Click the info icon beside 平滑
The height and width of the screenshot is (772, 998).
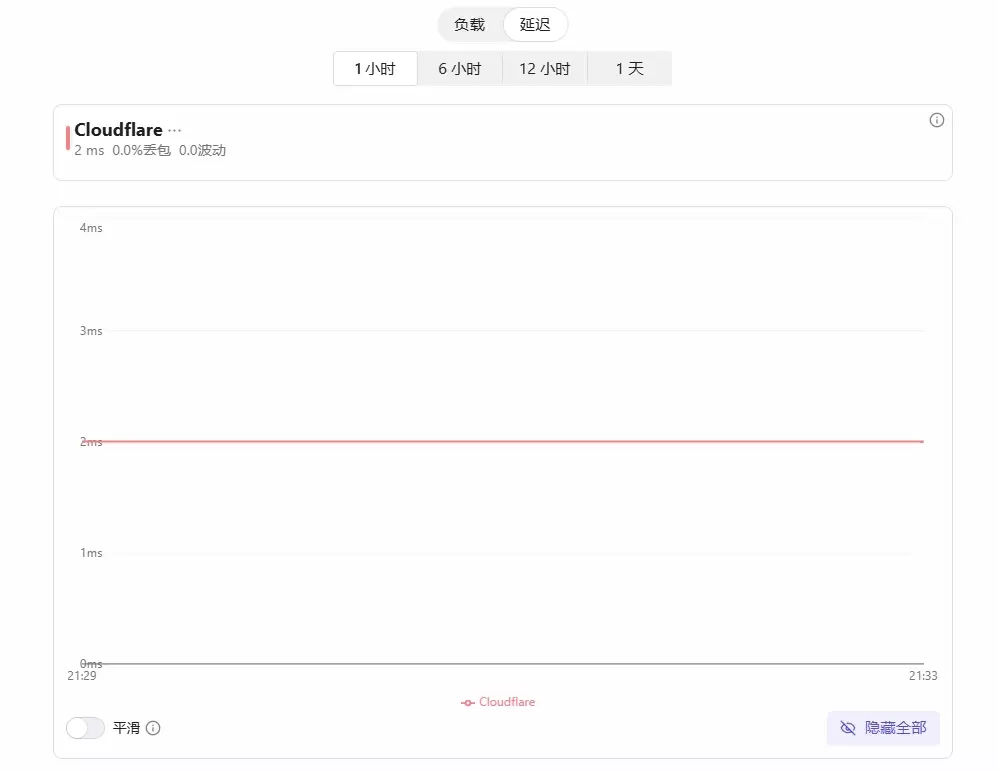(153, 727)
